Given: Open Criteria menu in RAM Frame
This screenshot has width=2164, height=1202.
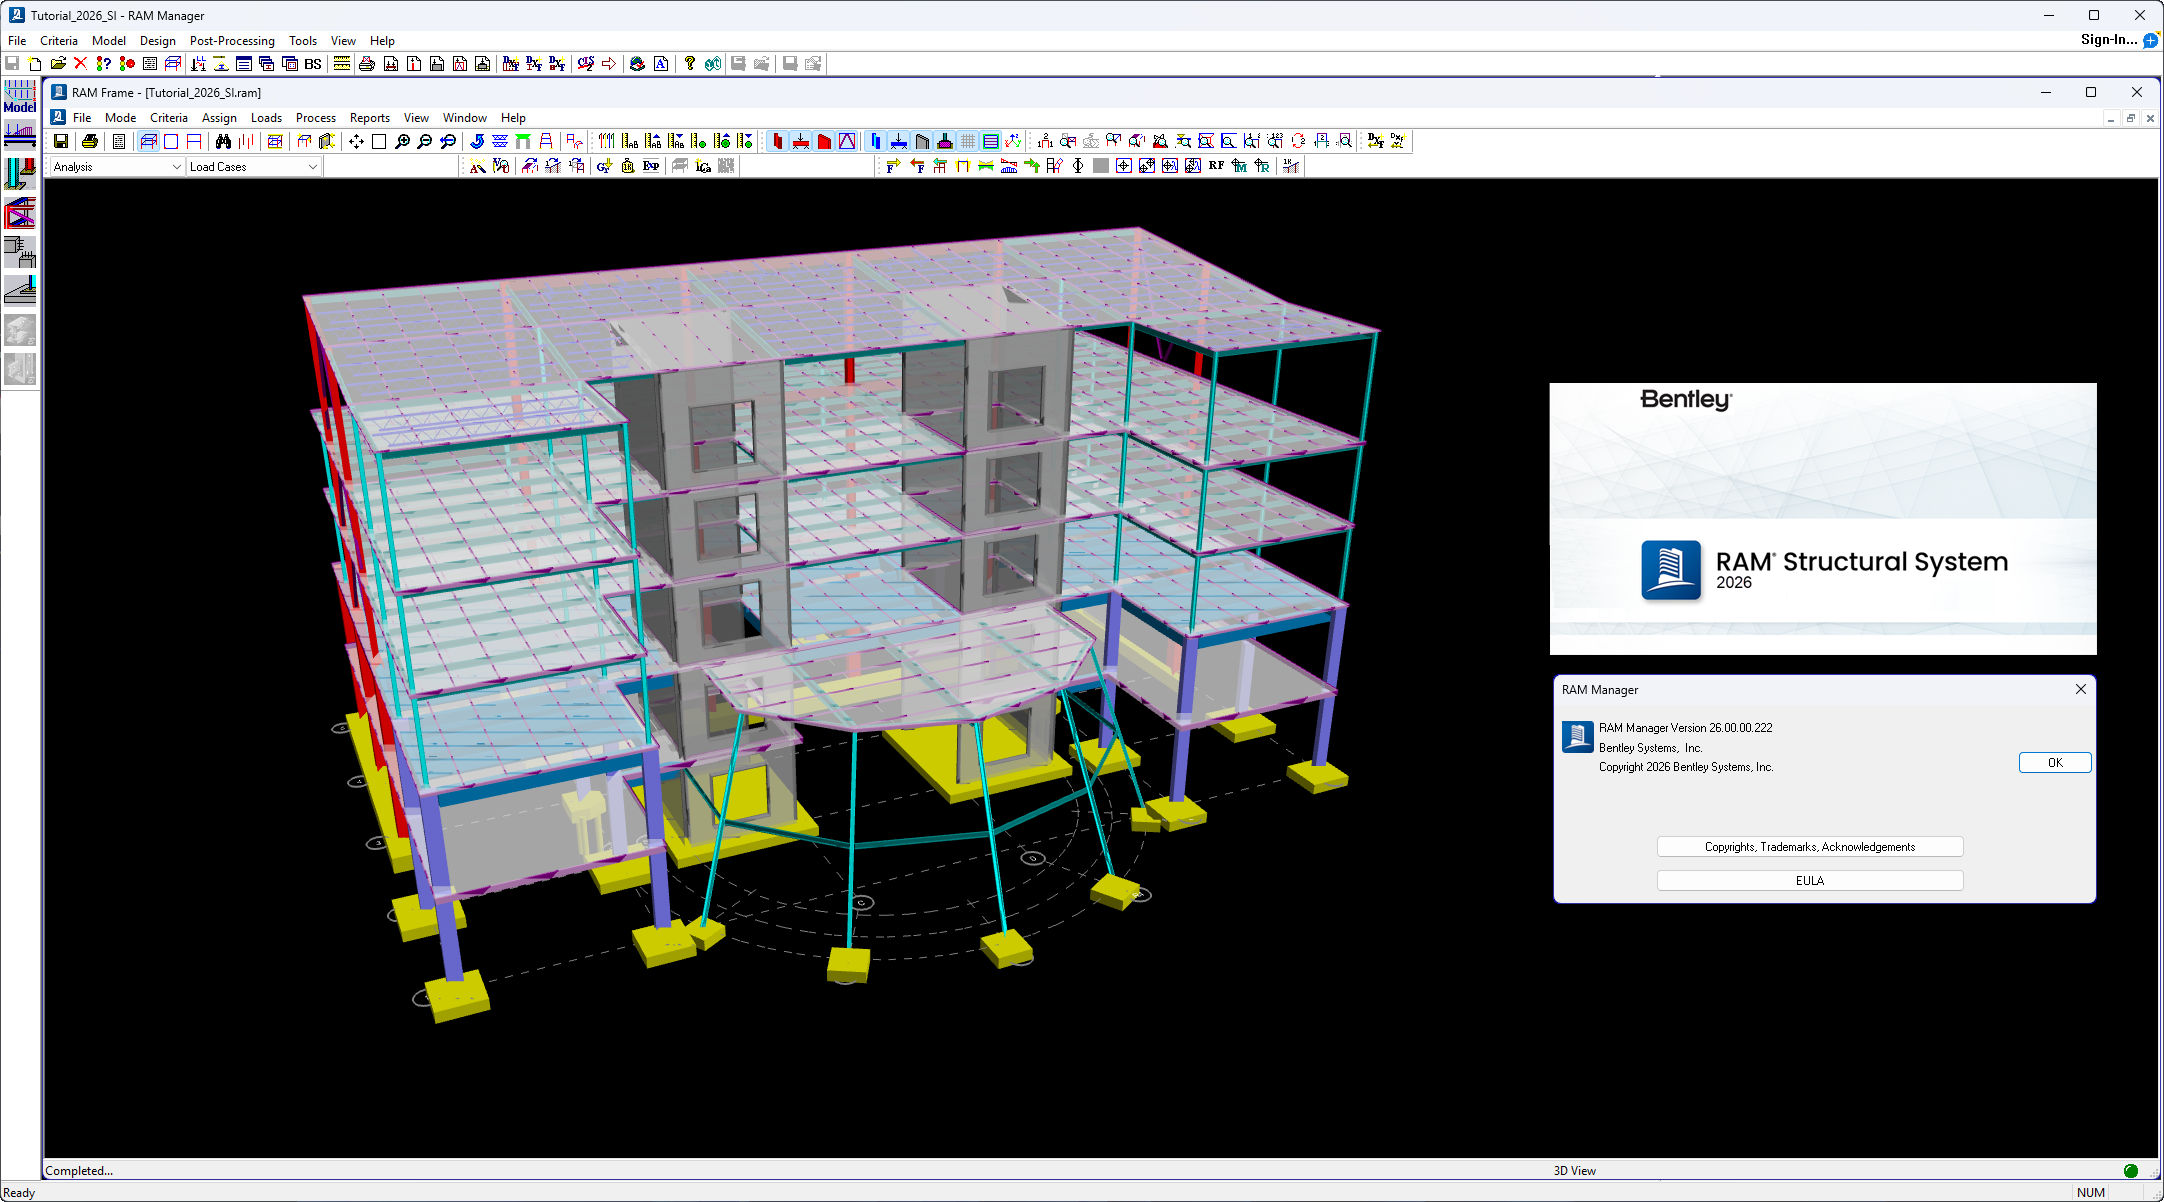Looking at the screenshot, I should (169, 118).
